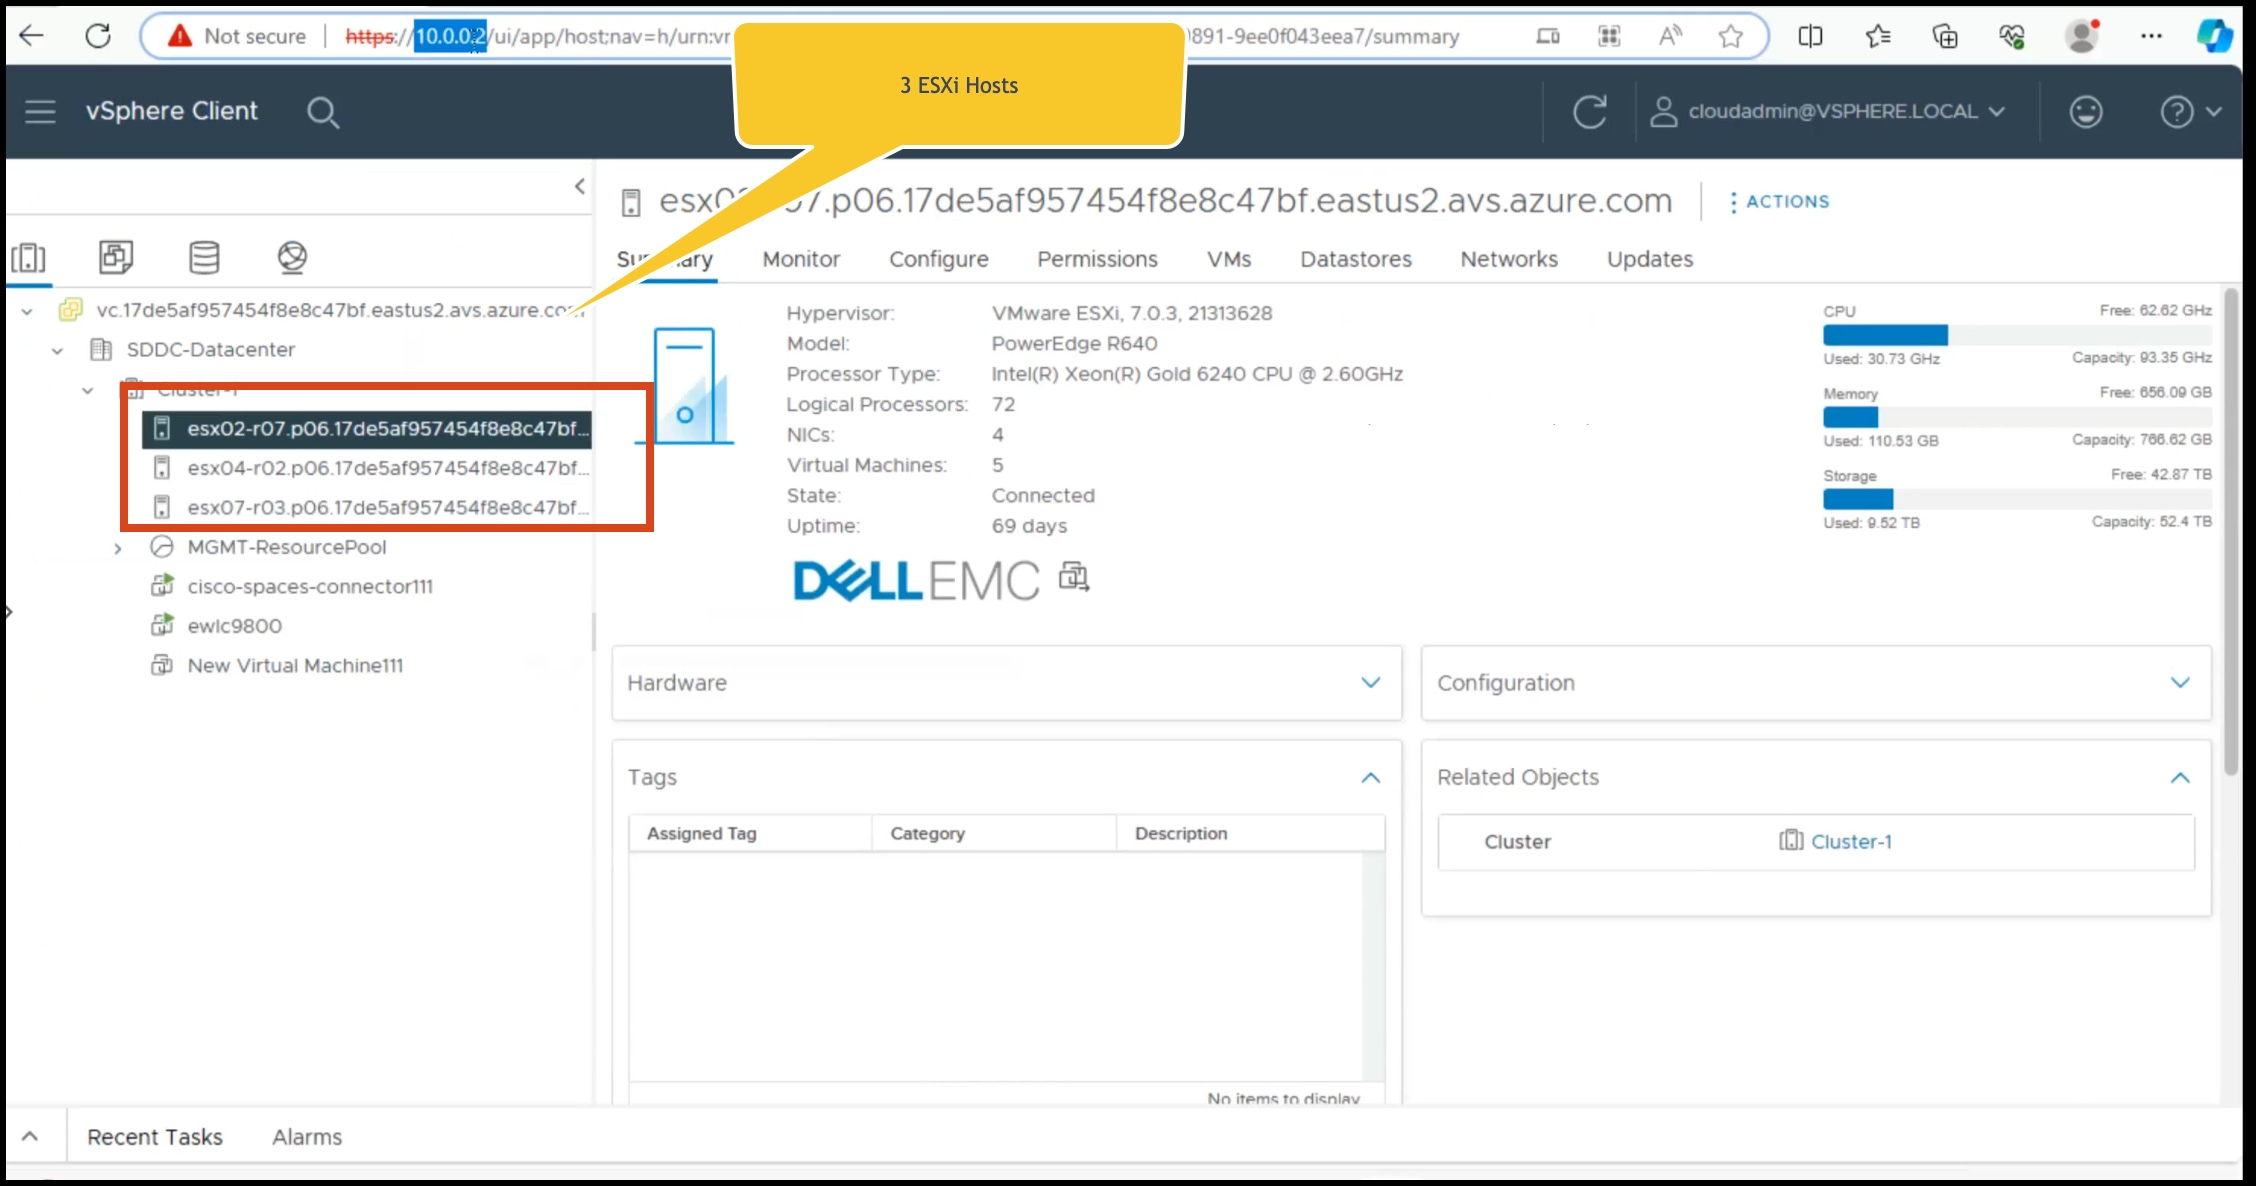Select the Storage inventory icon
Image resolution: width=2256 pixels, height=1186 pixels.
(x=203, y=258)
